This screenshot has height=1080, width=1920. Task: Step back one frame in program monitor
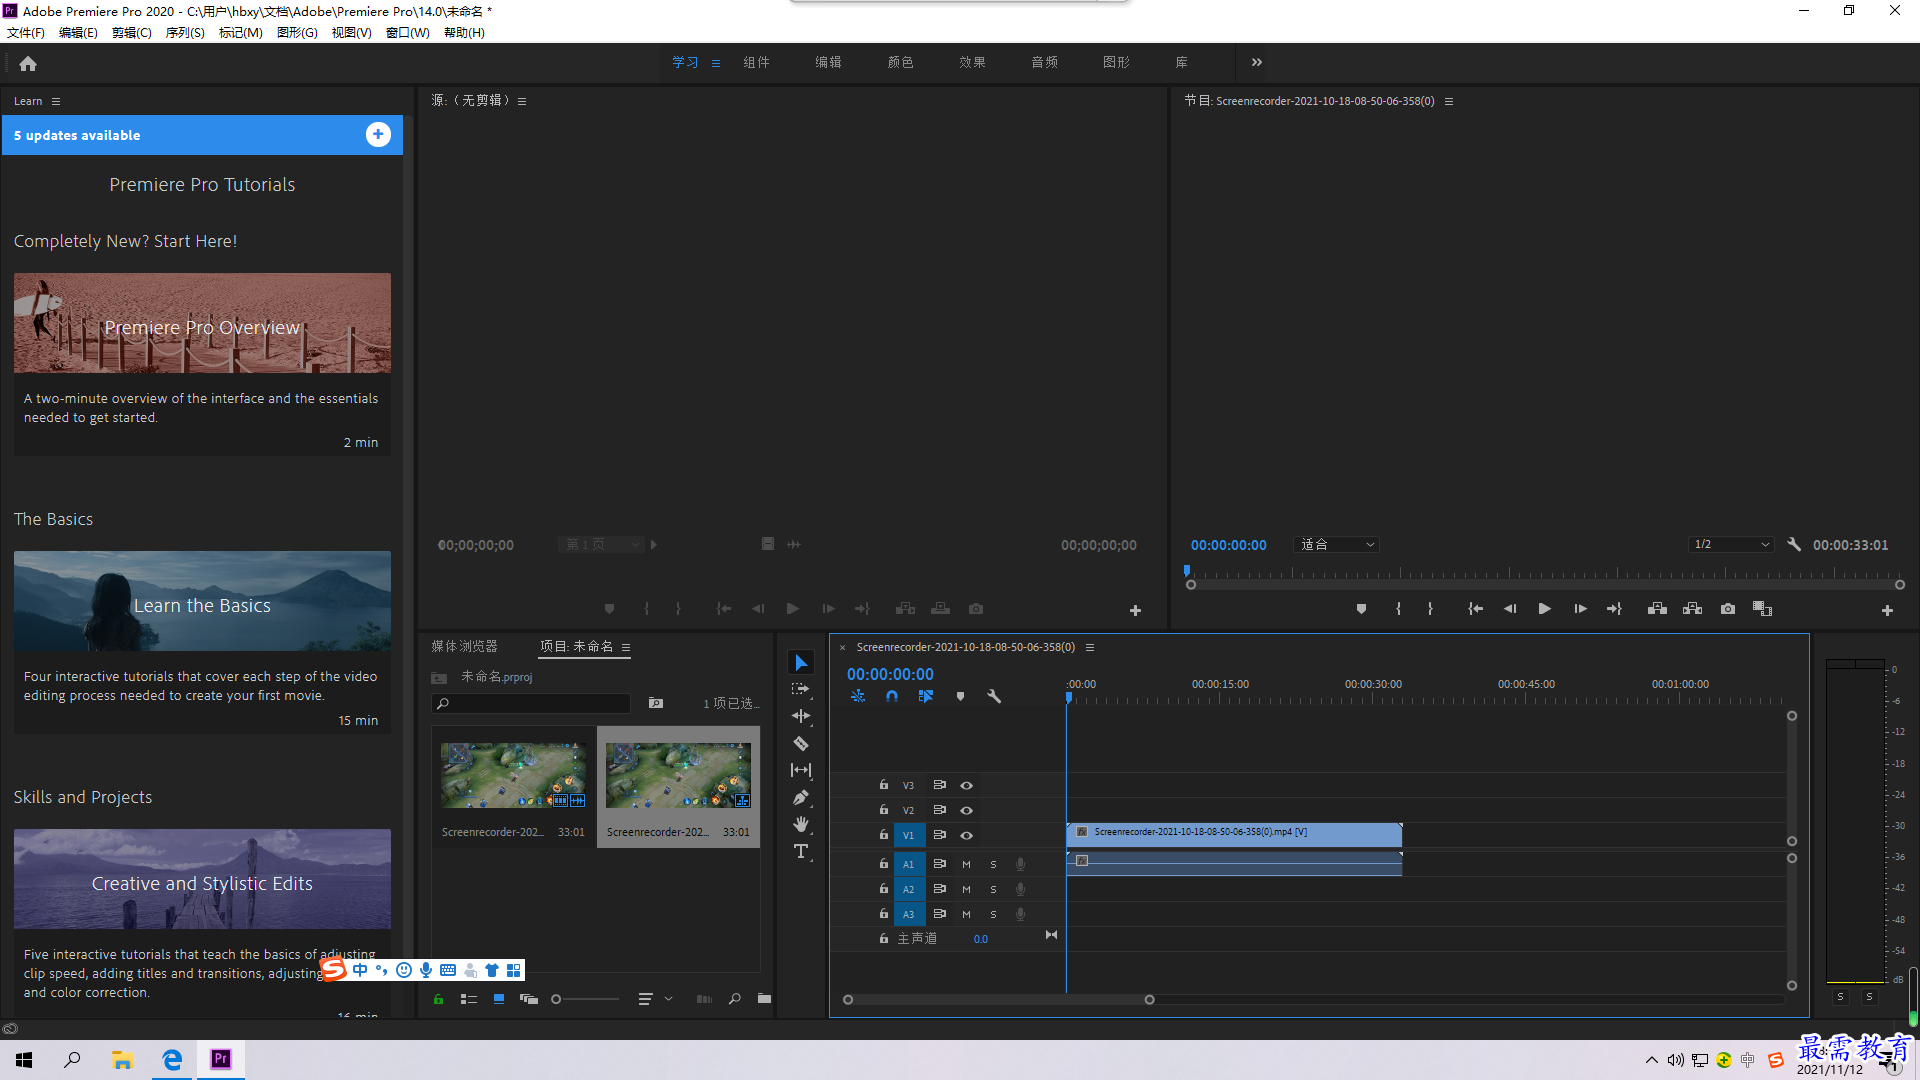click(1510, 608)
